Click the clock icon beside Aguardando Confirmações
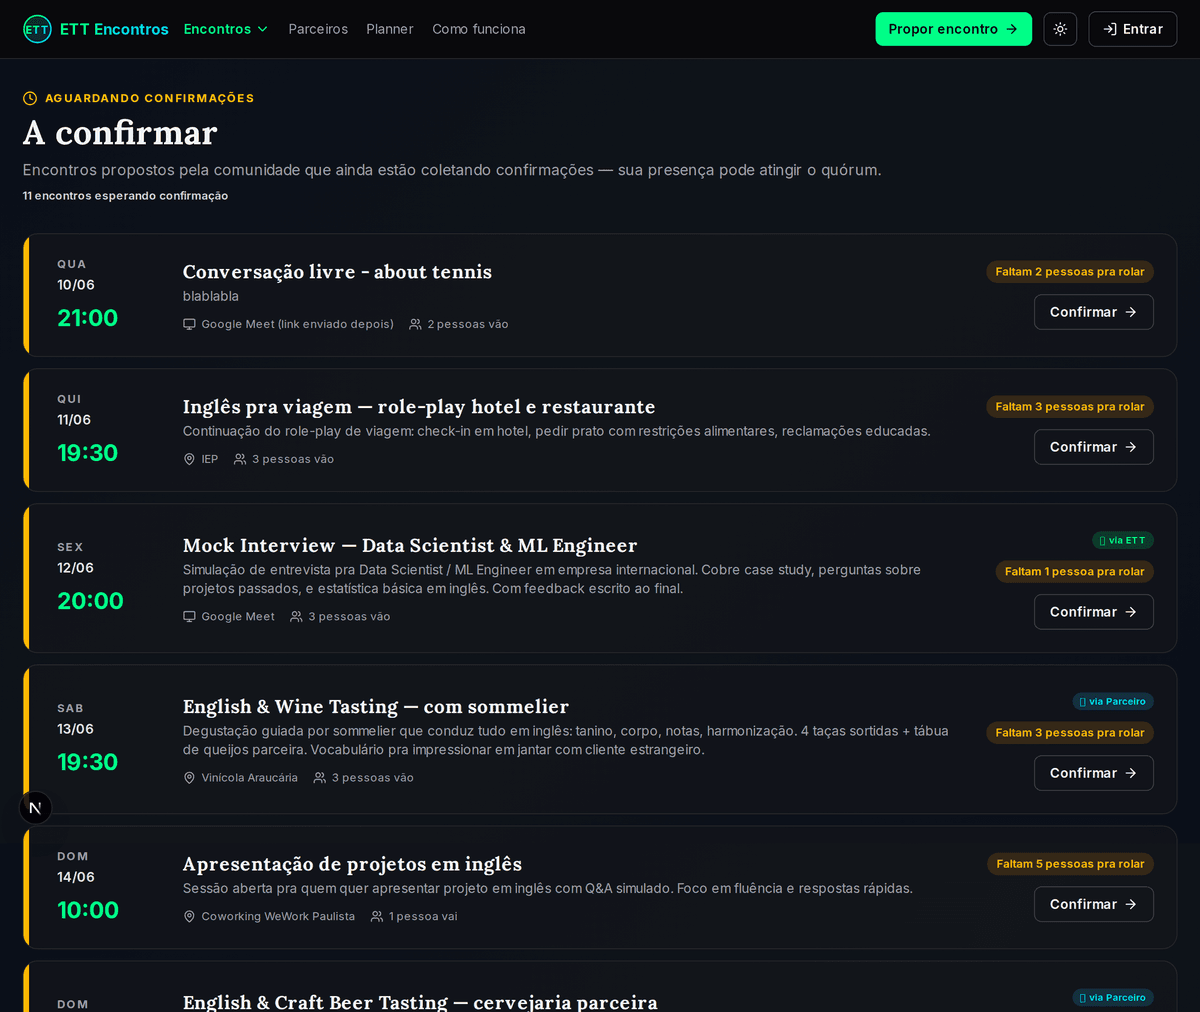The width and height of the screenshot is (1200, 1012). point(30,98)
